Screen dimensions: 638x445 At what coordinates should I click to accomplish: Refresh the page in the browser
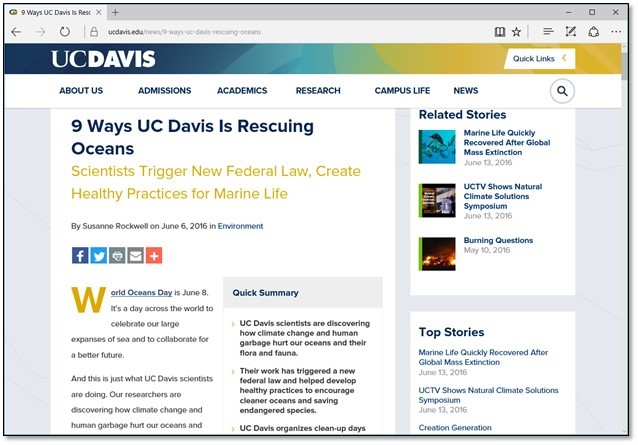click(x=65, y=32)
